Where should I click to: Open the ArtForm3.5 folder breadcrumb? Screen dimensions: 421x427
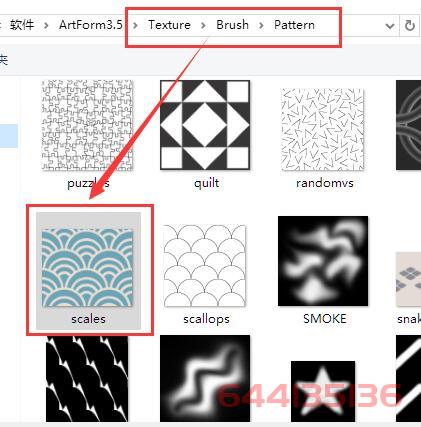pyautogui.click(x=91, y=25)
